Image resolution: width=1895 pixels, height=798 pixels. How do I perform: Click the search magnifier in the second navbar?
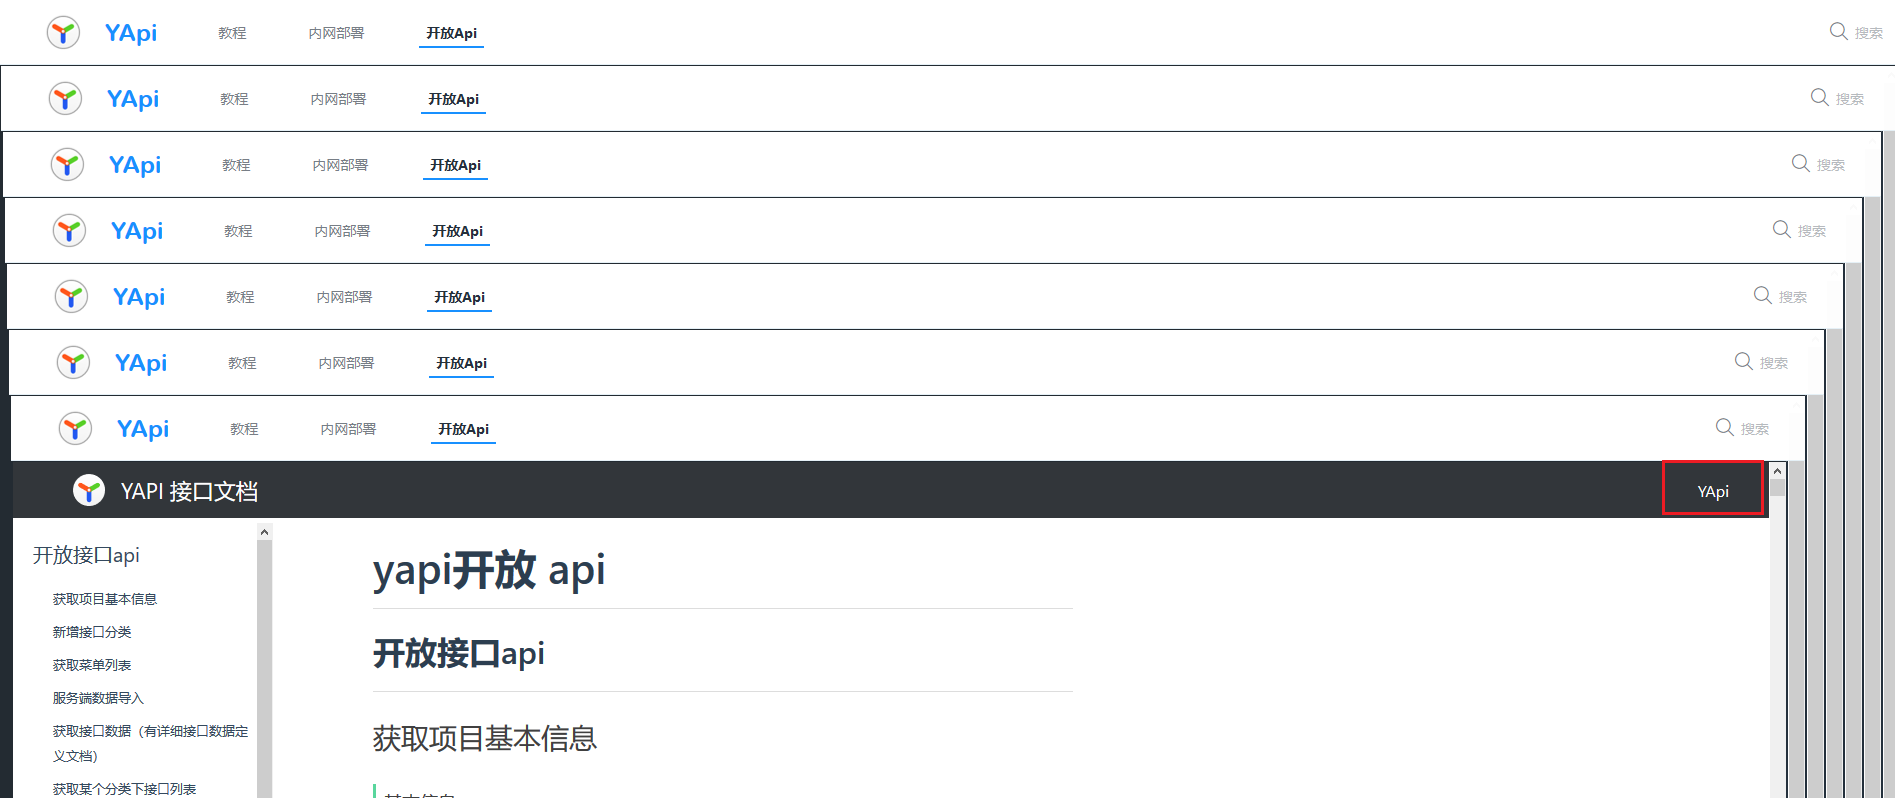[1820, 97]
